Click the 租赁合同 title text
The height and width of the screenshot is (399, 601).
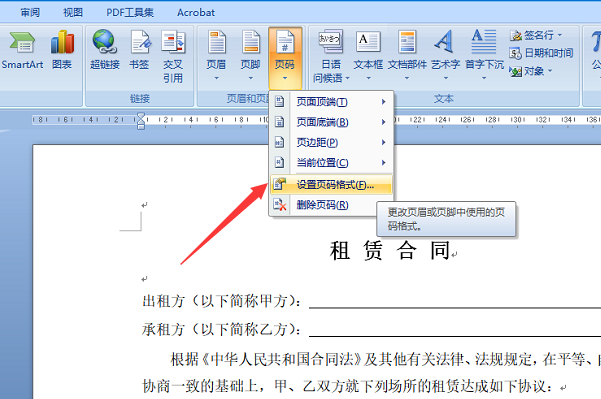(x=389, y=251)
